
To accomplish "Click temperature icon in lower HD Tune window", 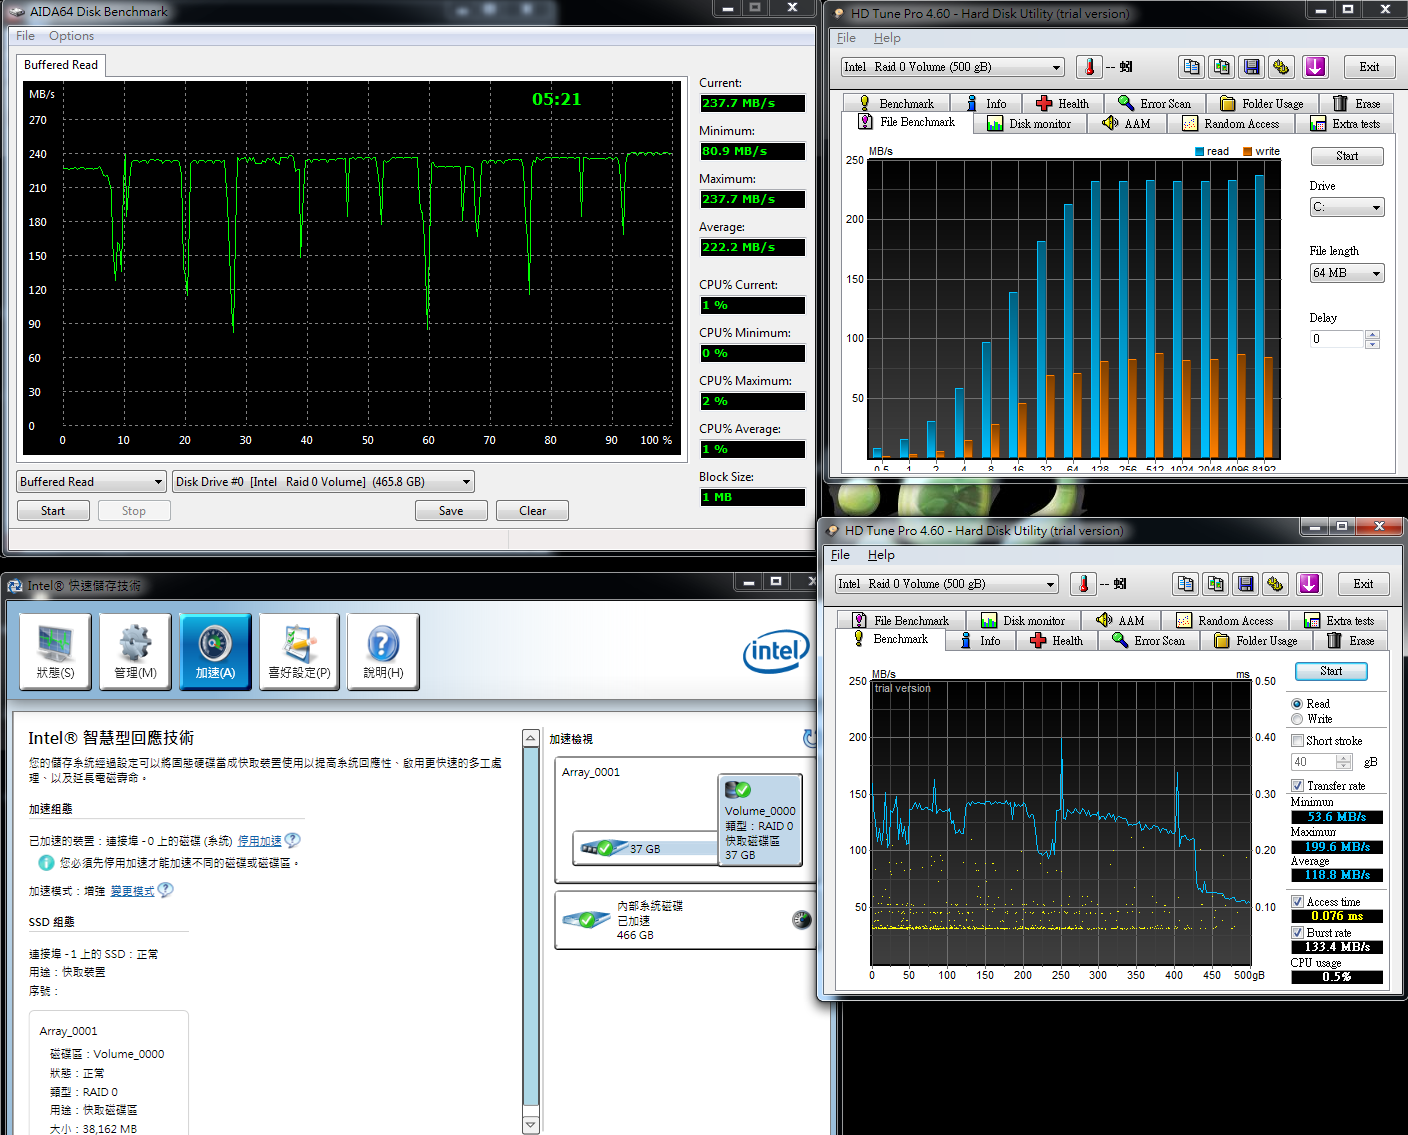I will pyautogui.click(x=1083, y=584).
